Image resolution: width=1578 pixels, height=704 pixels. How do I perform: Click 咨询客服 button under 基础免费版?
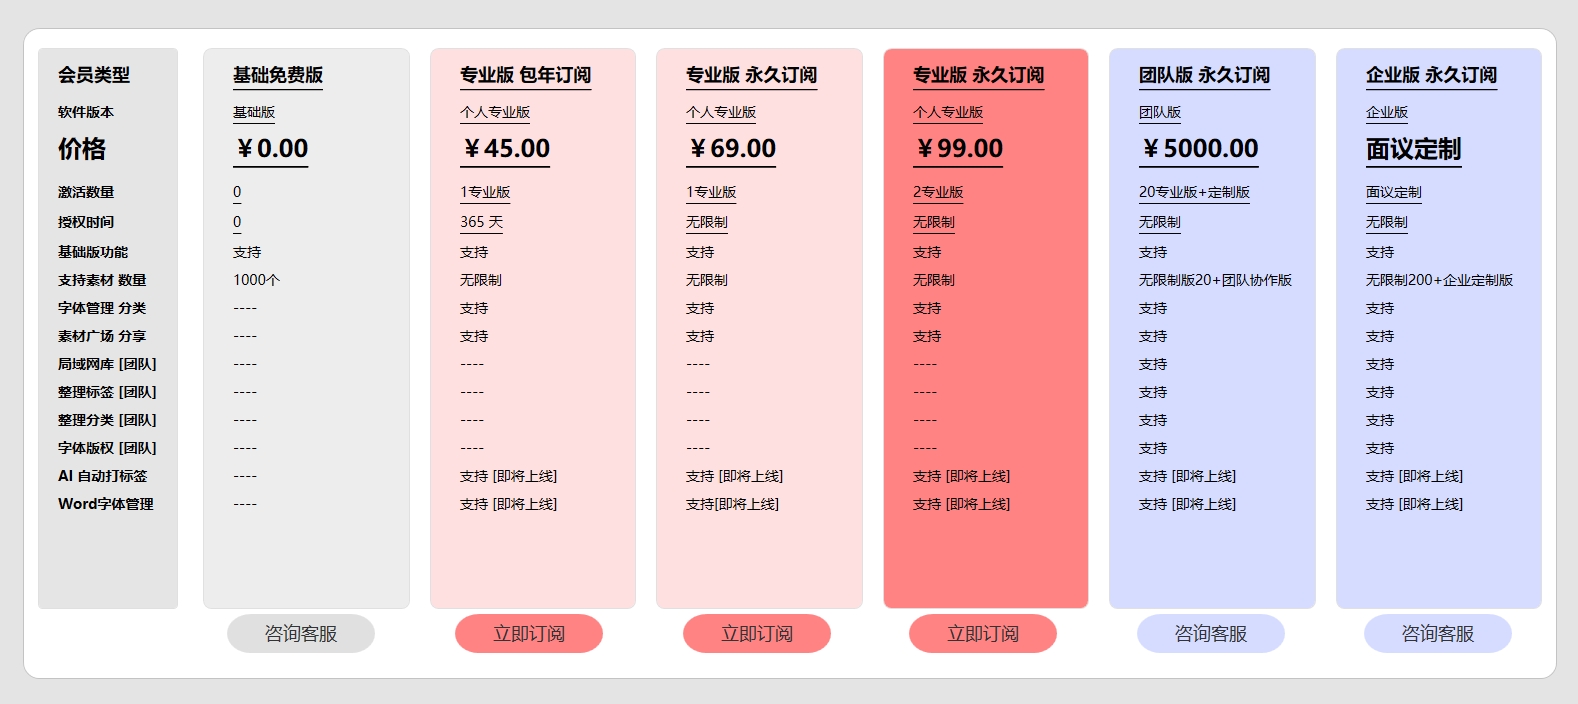[301, 634]
